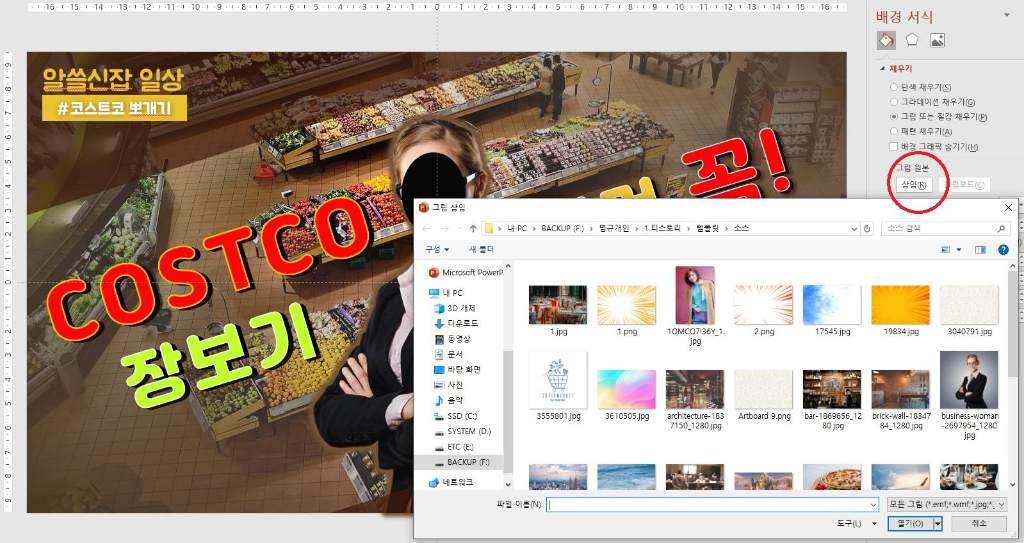Select 사진 folder in navigation tree
Screen dimensions: 1024x543
pyautogui.click(x=449, y=385)
